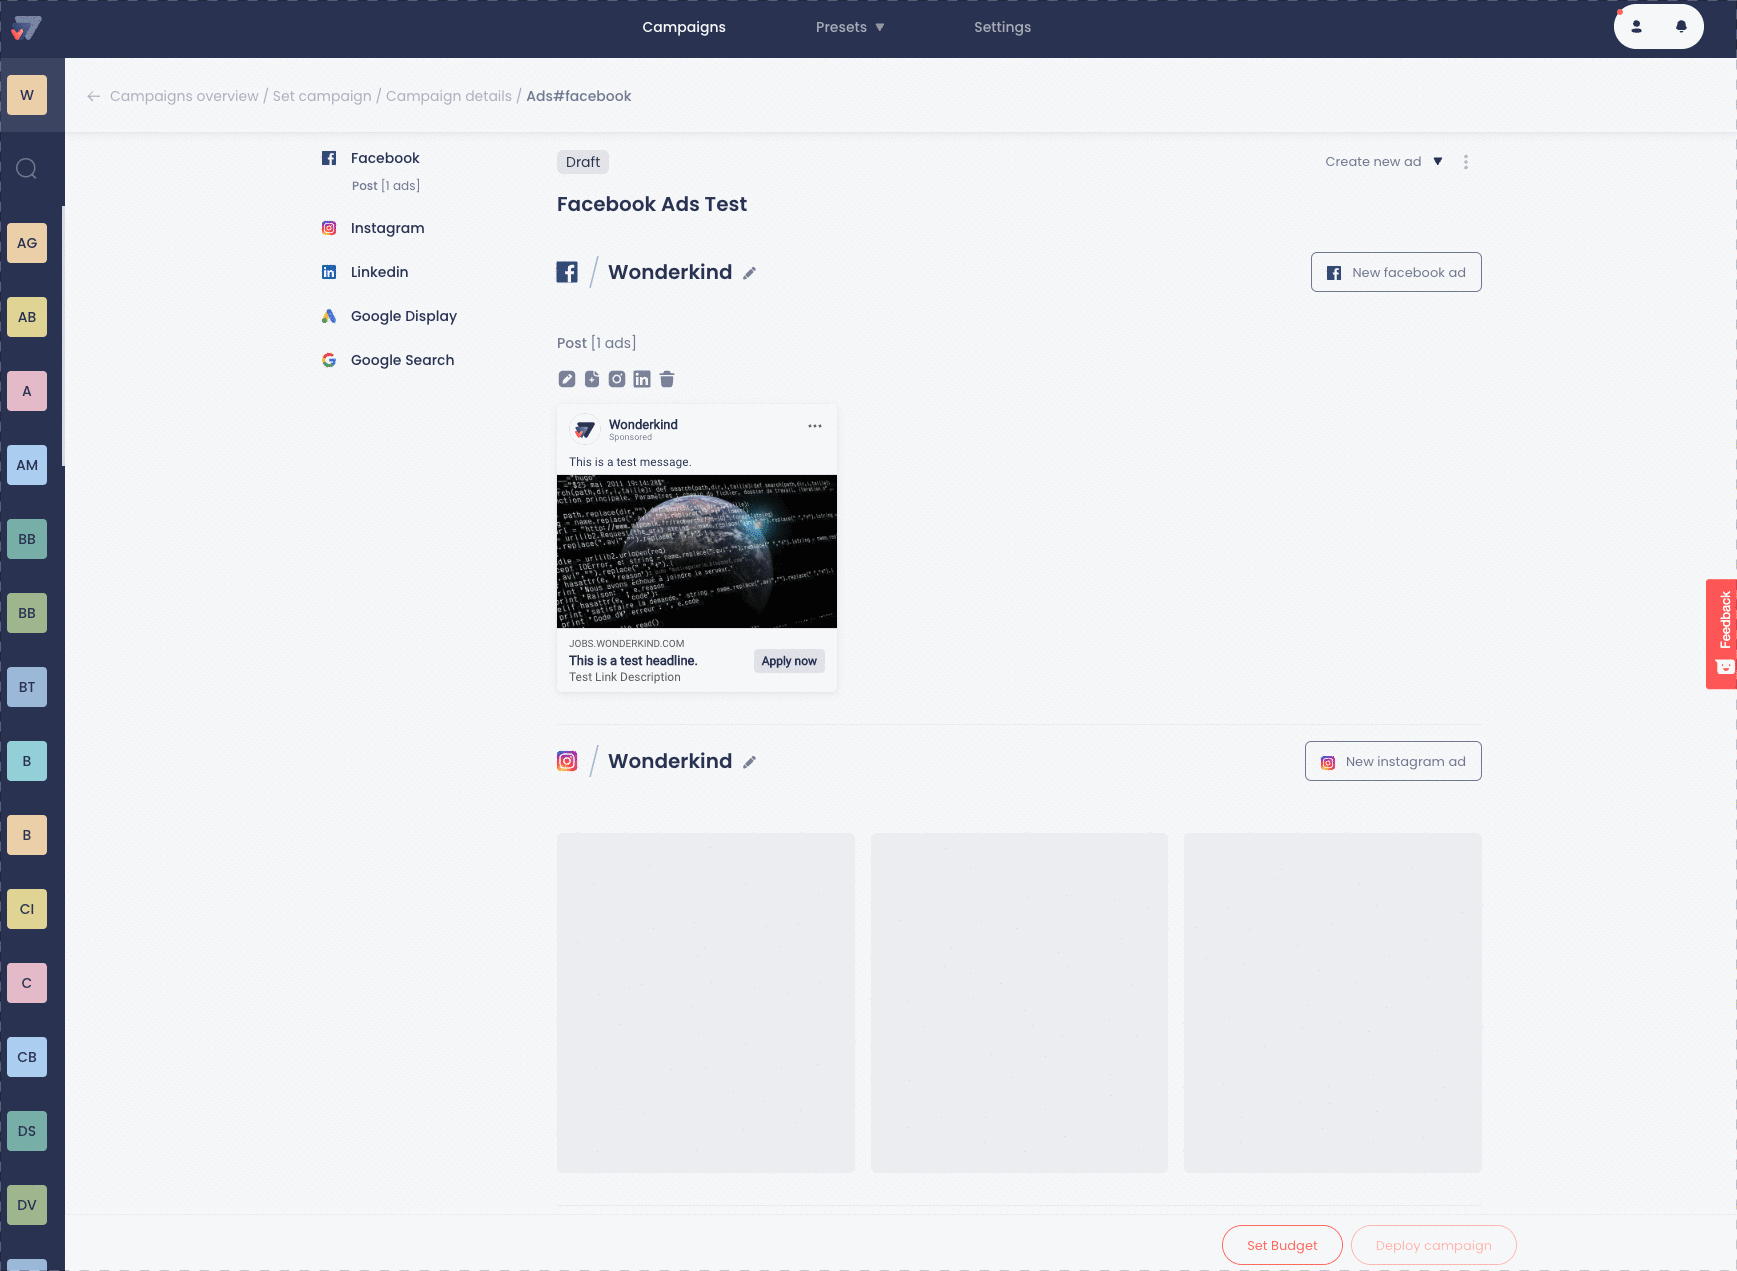Open the three-dot options menu near Create new ad

point(1466,161)
